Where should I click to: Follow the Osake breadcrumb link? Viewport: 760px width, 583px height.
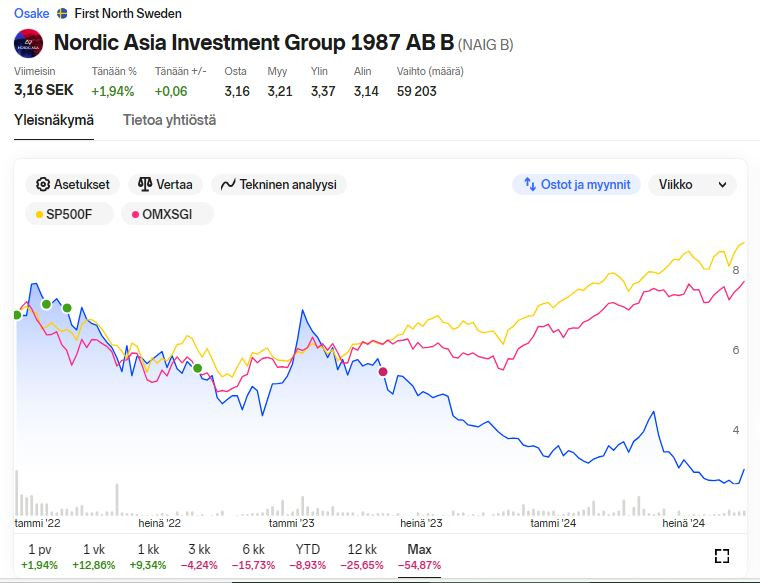pyautogui.click(x=32, y=14)
